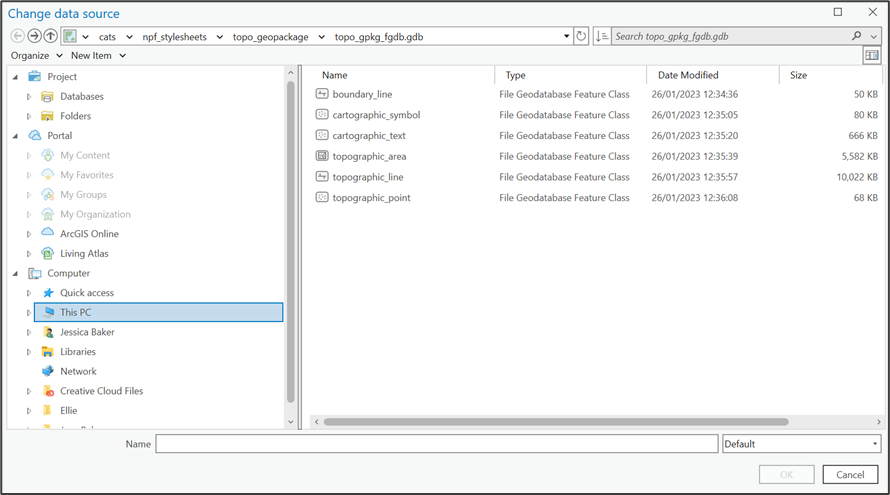The width and height of the screenshot is (890, 495).
Task: Click the cartographic_text feature class icon
Action: click(x=322, y=135)
